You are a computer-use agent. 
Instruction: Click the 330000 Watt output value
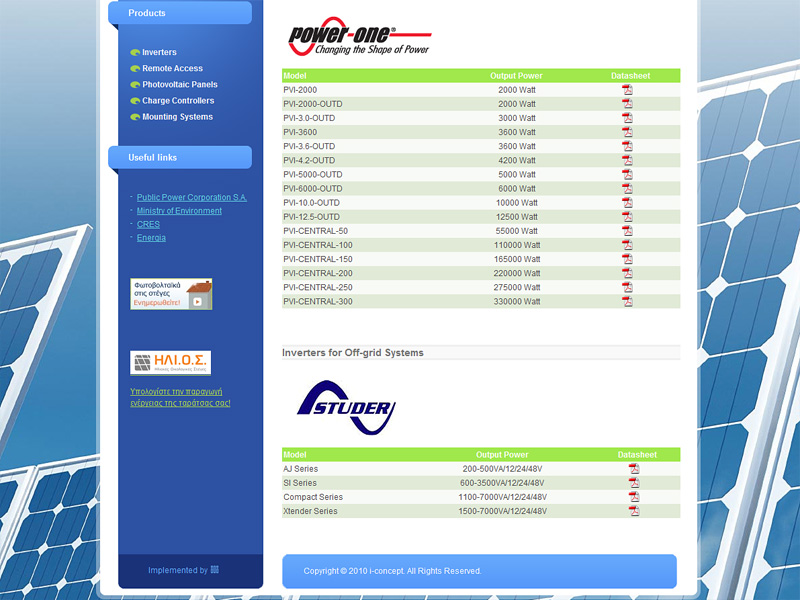[x=517, y=302]
